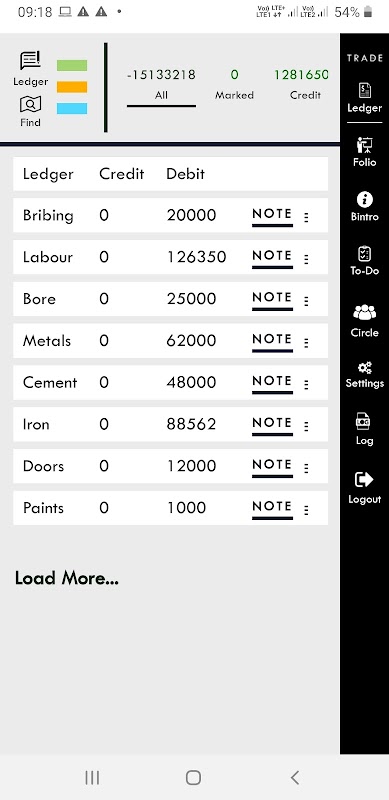Tap the Find map search icon

[30, 105]
